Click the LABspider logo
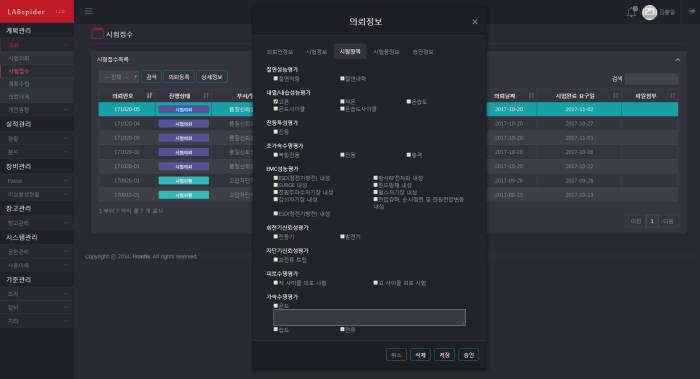 (x=26, y=12)
